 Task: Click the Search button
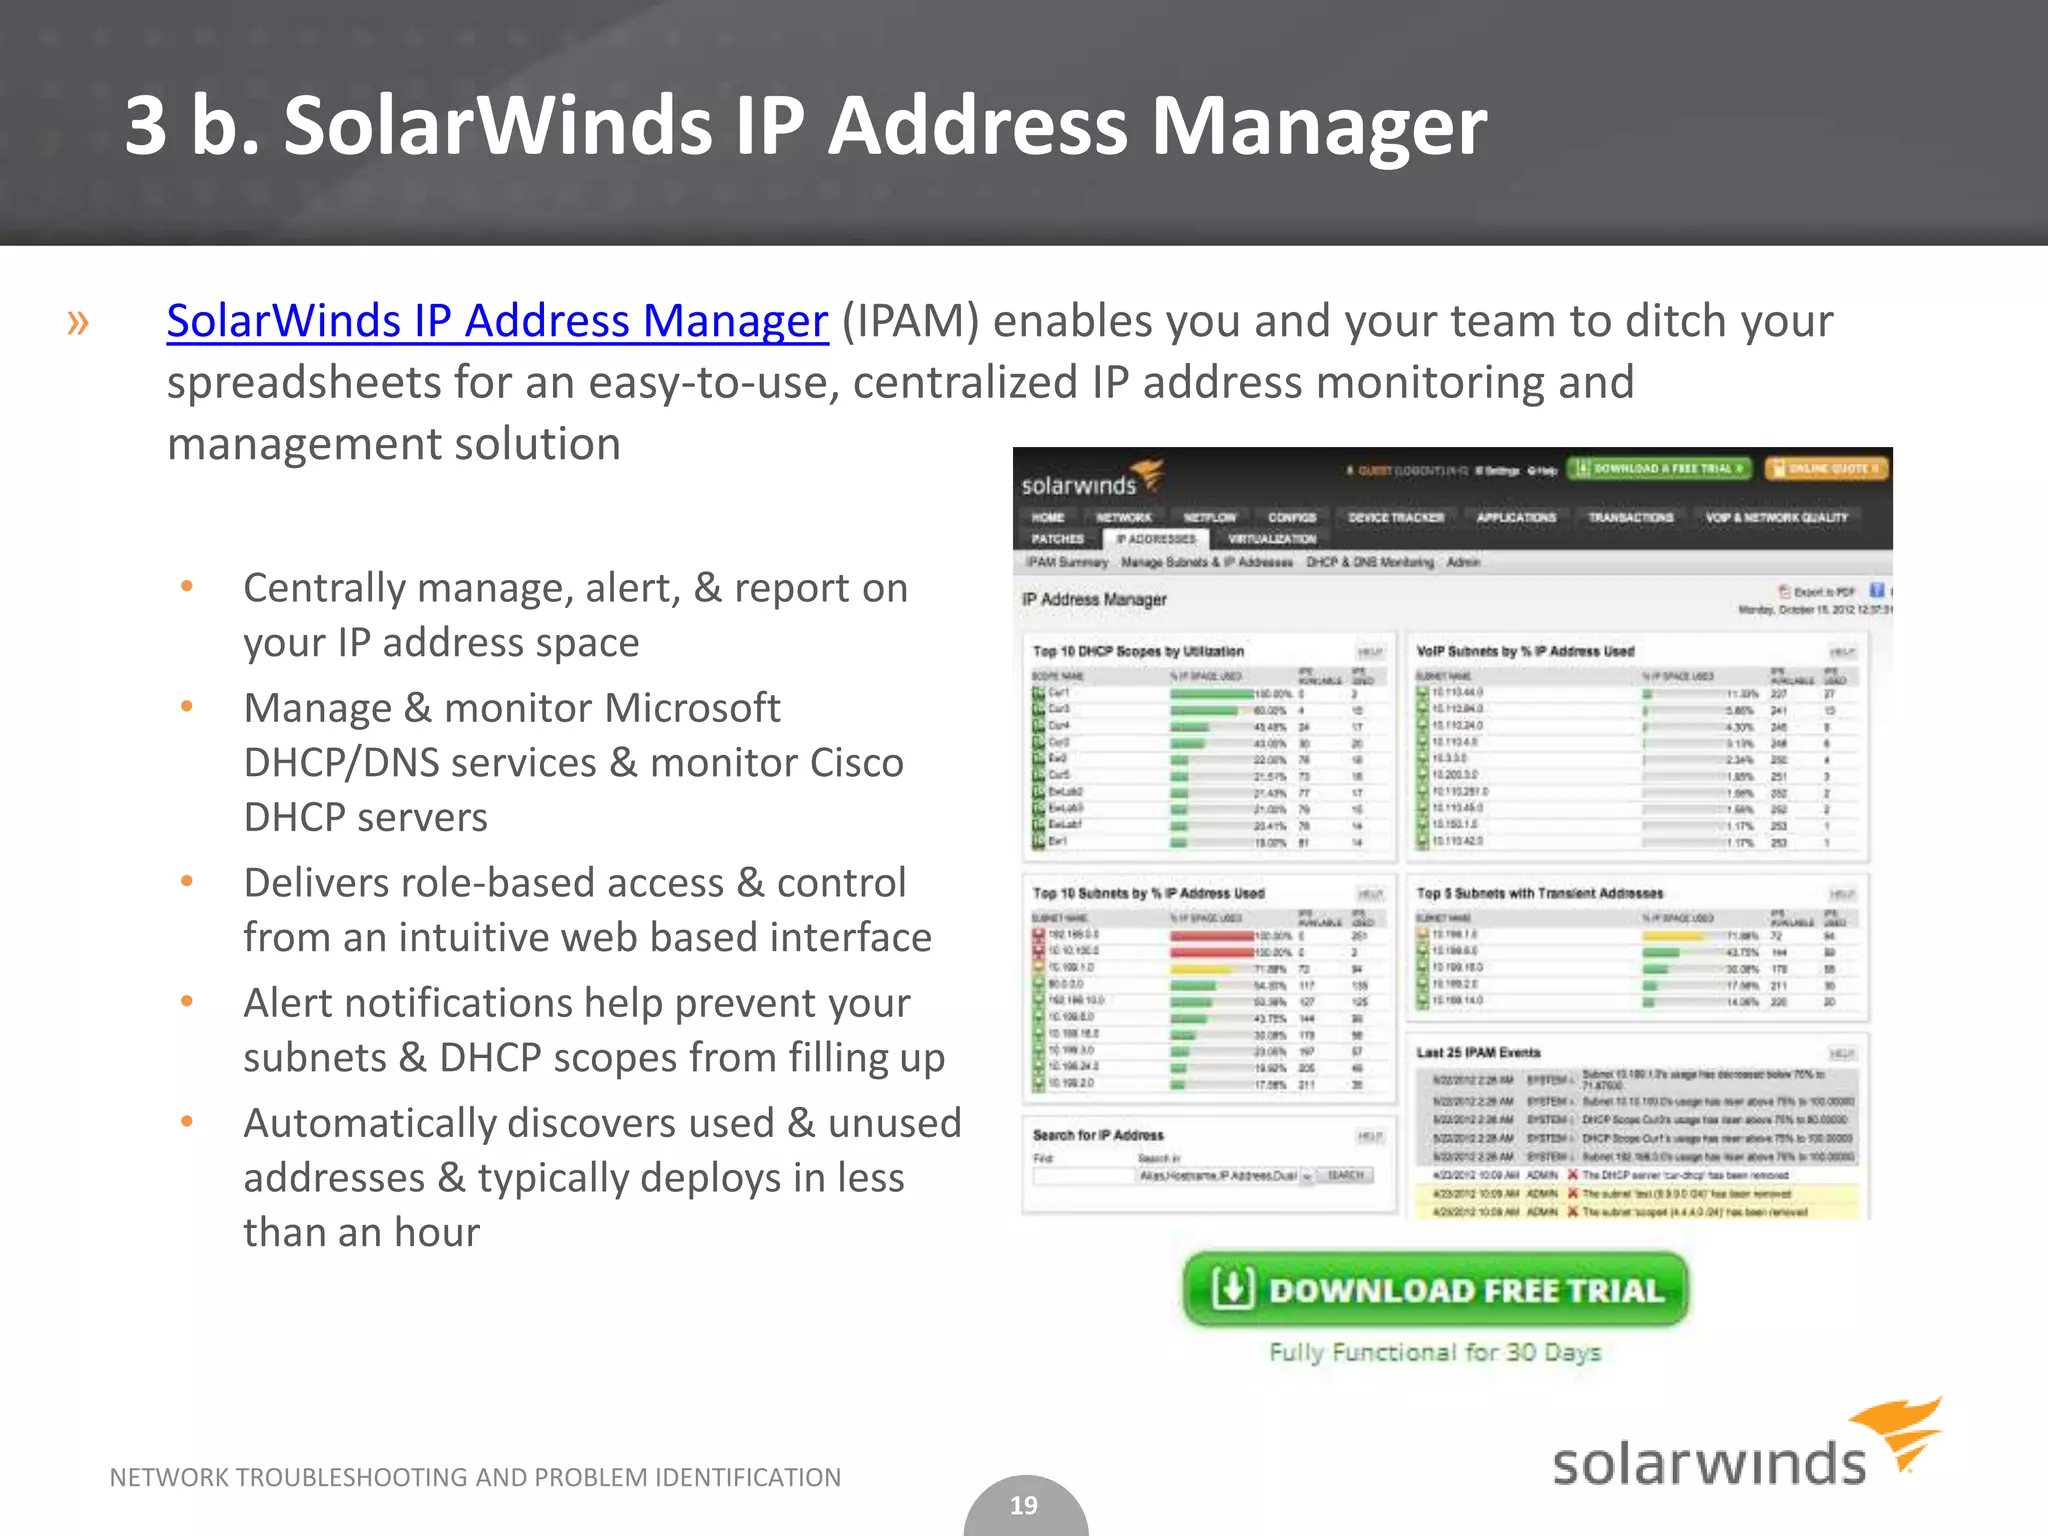[x=1346, y=1176]
